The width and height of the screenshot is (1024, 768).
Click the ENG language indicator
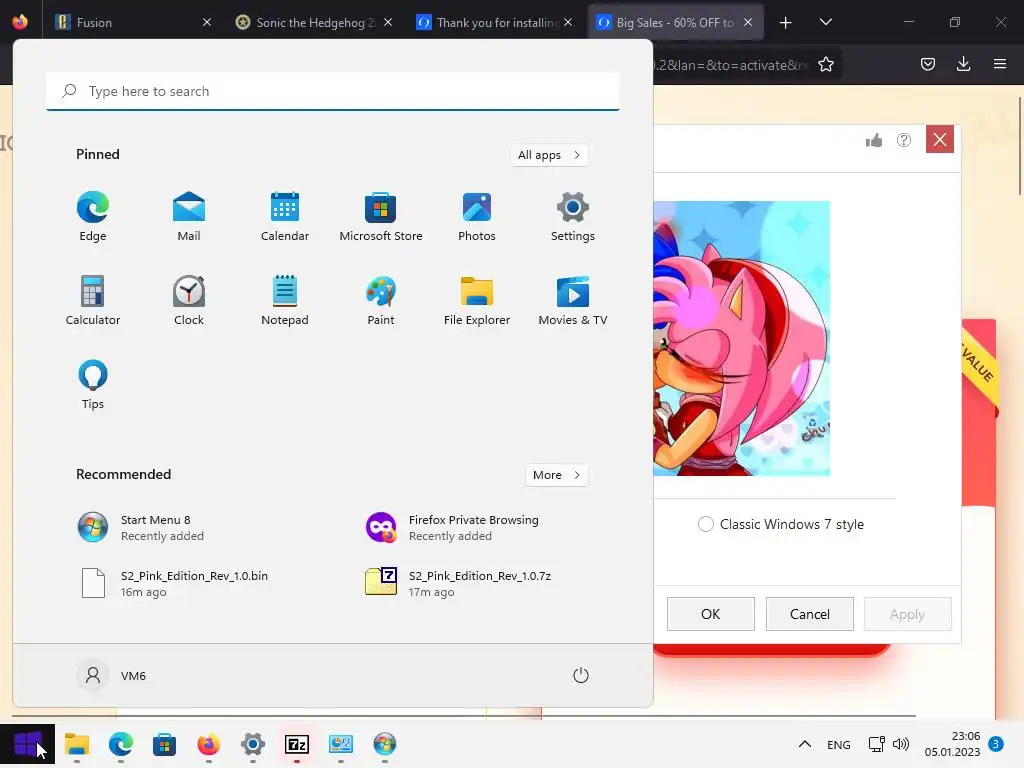click(x=839, y=744)
